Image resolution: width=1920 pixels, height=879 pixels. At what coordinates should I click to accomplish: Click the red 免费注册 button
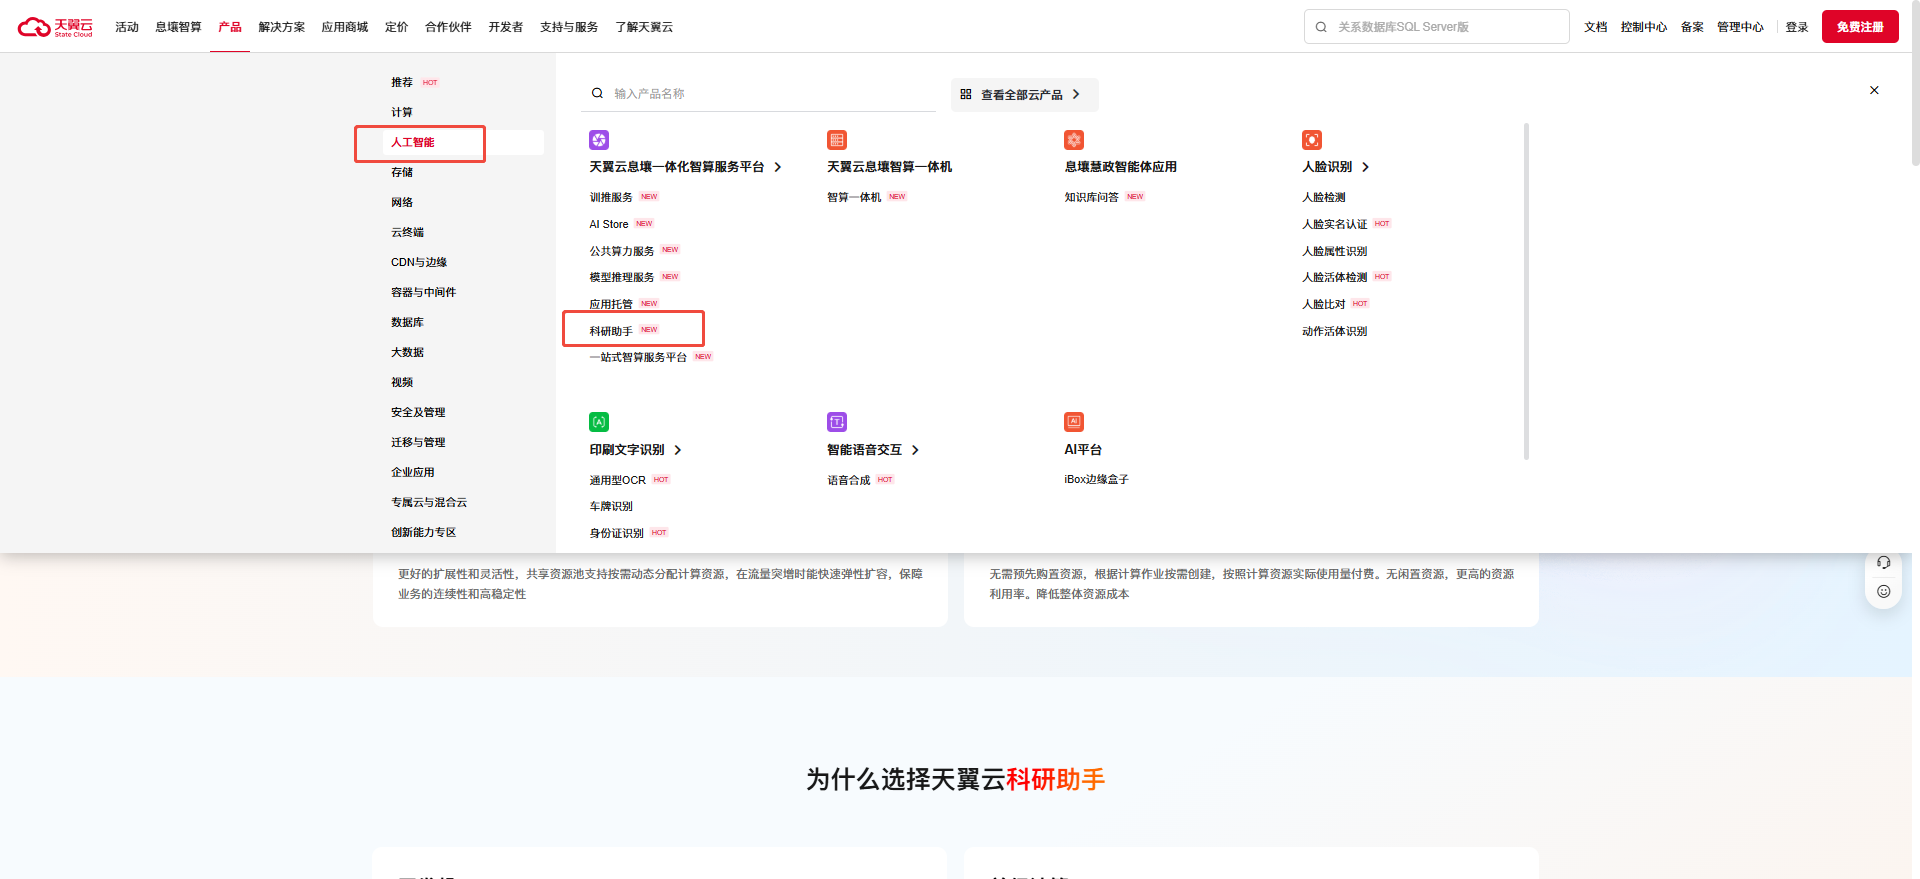(1859, 27)
